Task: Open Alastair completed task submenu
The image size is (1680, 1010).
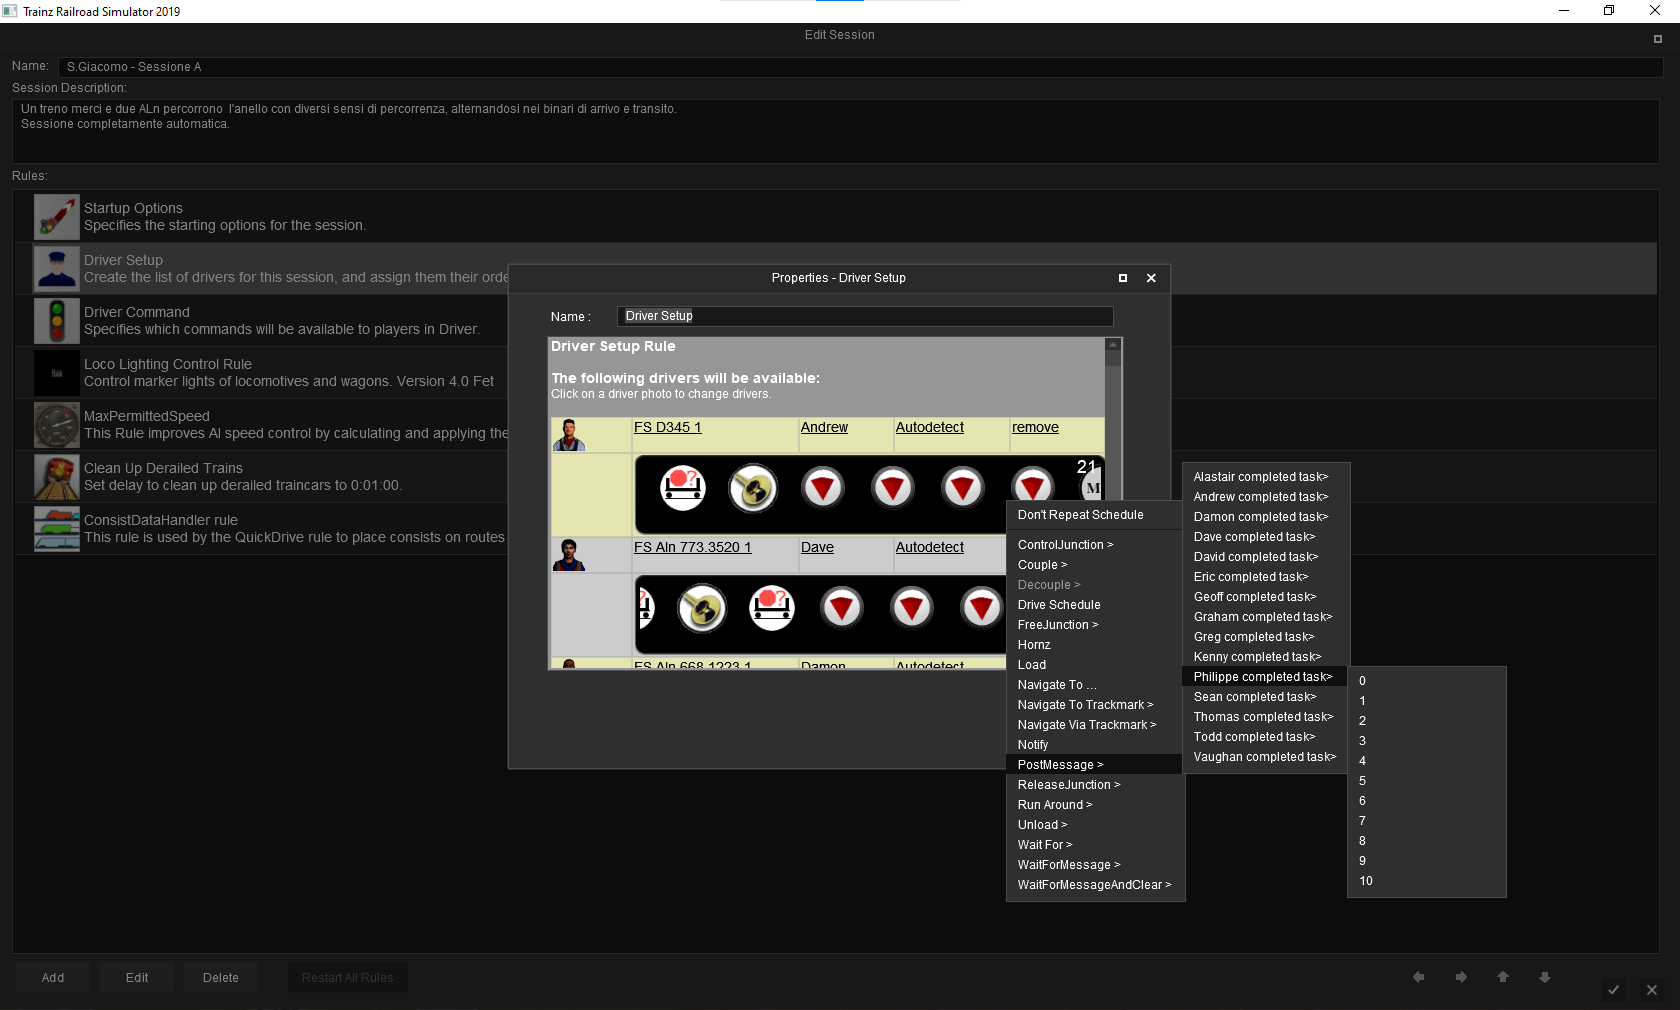Action: [x=1261, y=477]
